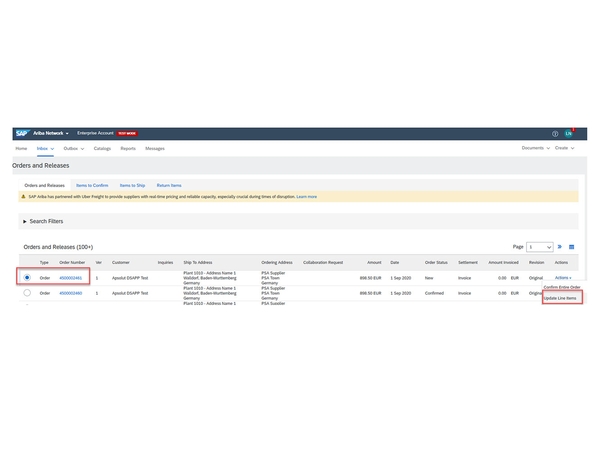Switch to the Items to Ship tab
Screen dimensions: 600x450
[132, 185]
